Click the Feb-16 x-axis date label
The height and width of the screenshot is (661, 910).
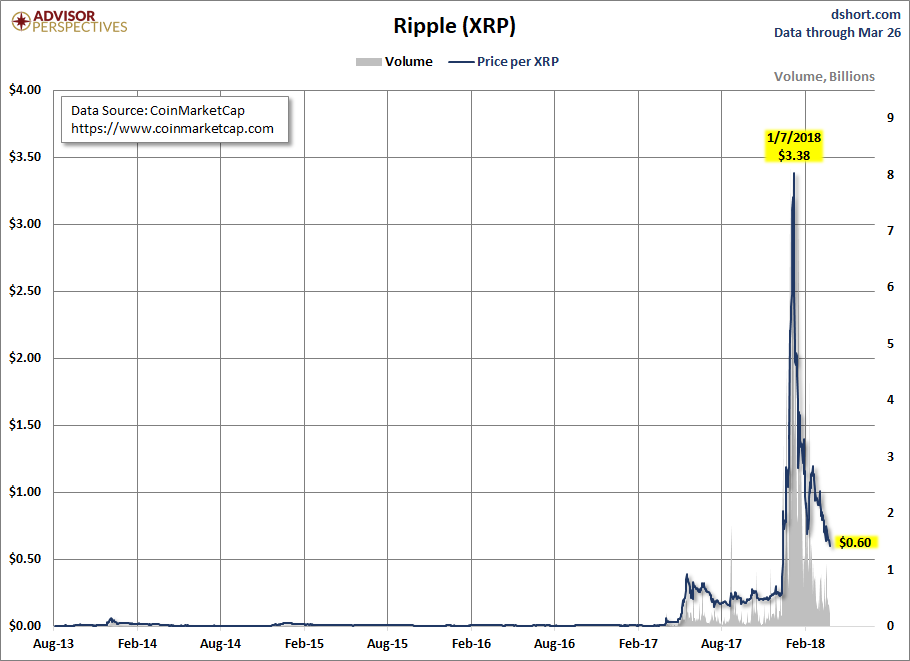(471, 643)
